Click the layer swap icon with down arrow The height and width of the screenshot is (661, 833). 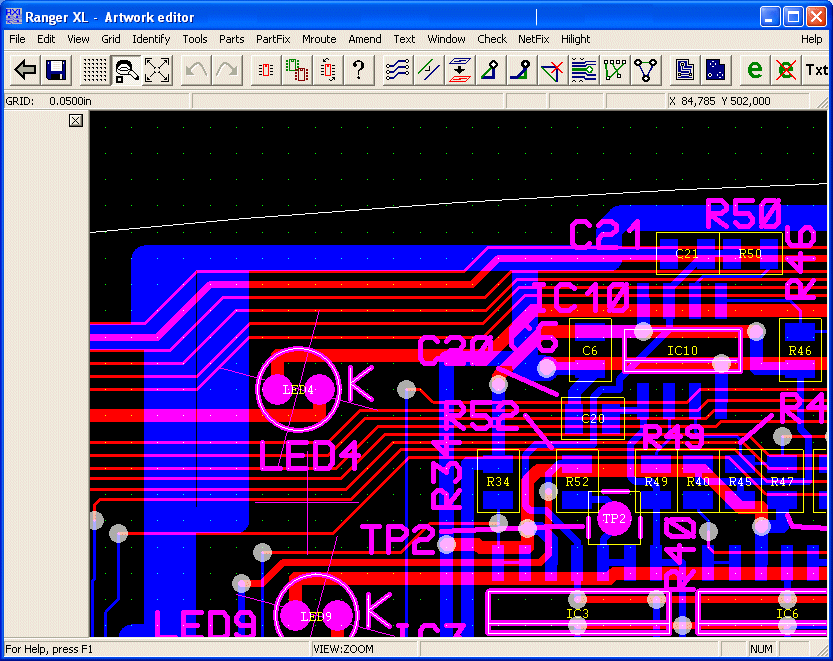coord(459,70)
